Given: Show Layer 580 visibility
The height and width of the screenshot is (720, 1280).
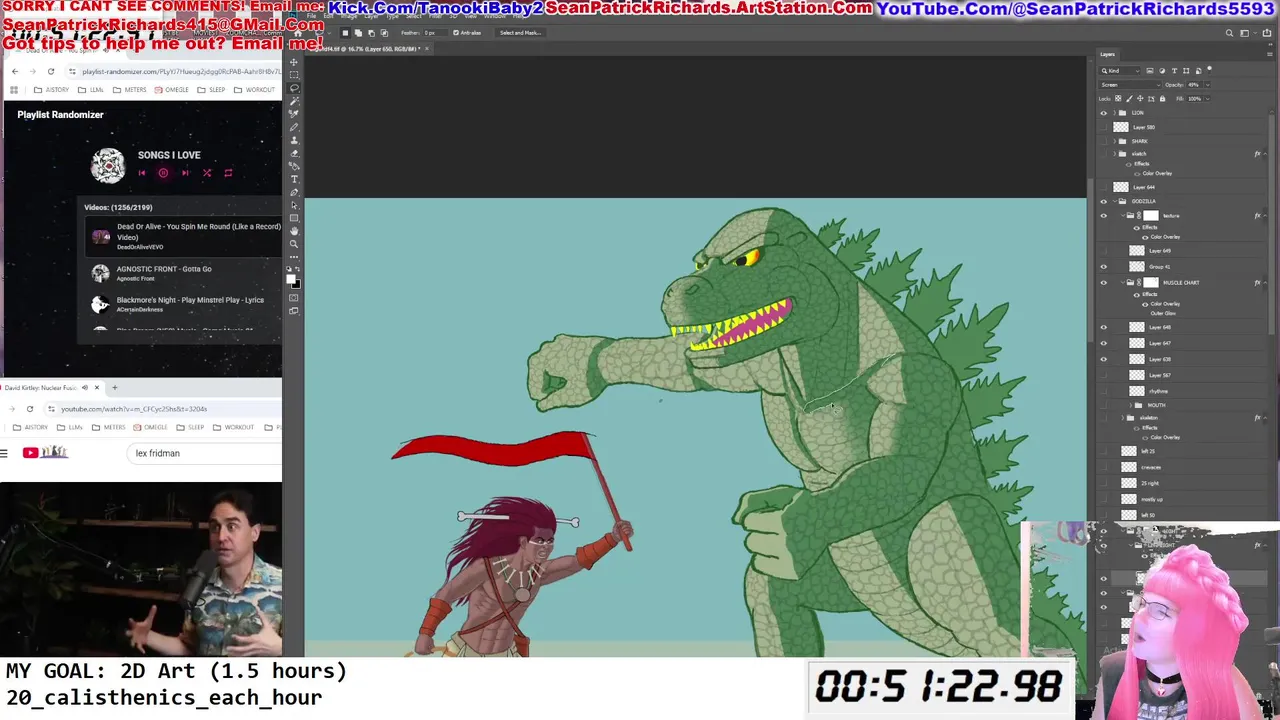Looking at the screenshot, I should (1104, 127).
